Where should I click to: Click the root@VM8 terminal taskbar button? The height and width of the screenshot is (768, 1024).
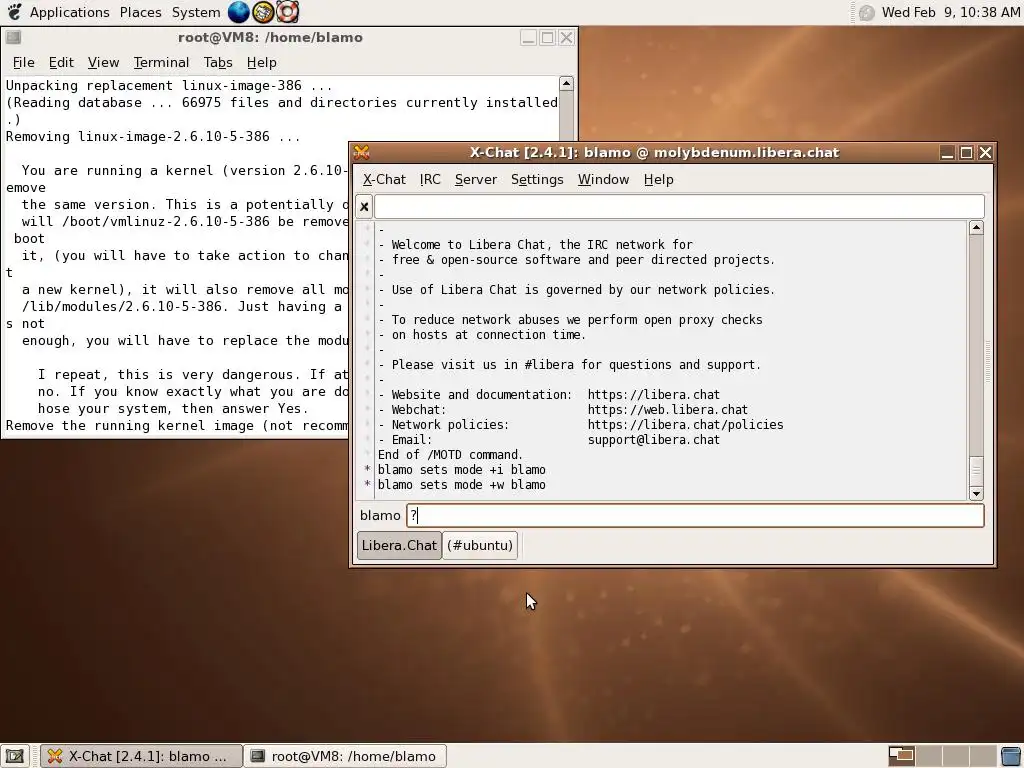coord(345,756)
